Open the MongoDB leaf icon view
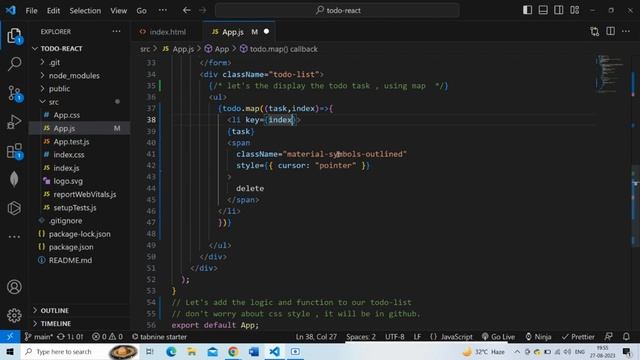This screenshot has width=640, height=360. click(14, 179)
